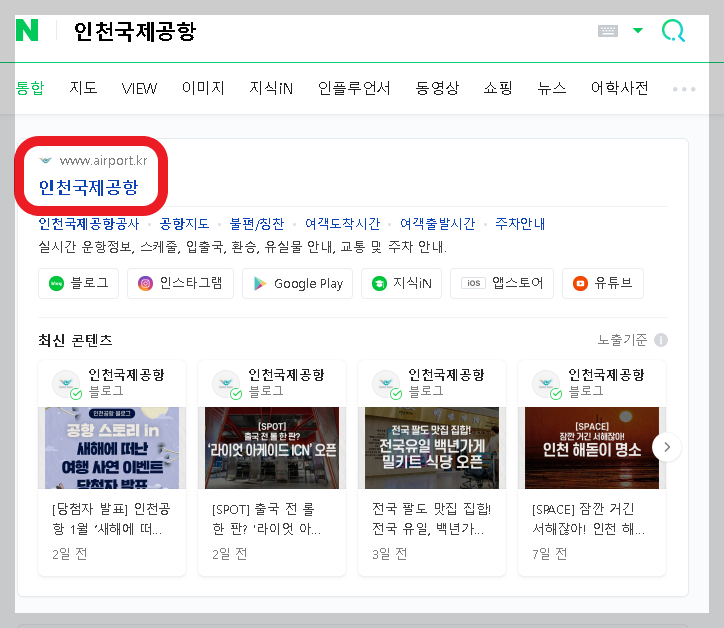The height and width of the screenshot is (628, 724).
Task: Open the 여객도착시간 link
Action: coord(343,224)
